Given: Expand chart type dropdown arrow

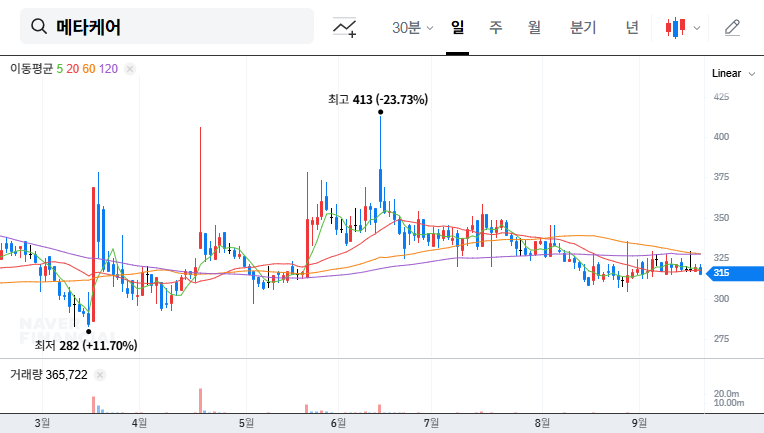Looking at the screenshot, I should tap(697, 28).
